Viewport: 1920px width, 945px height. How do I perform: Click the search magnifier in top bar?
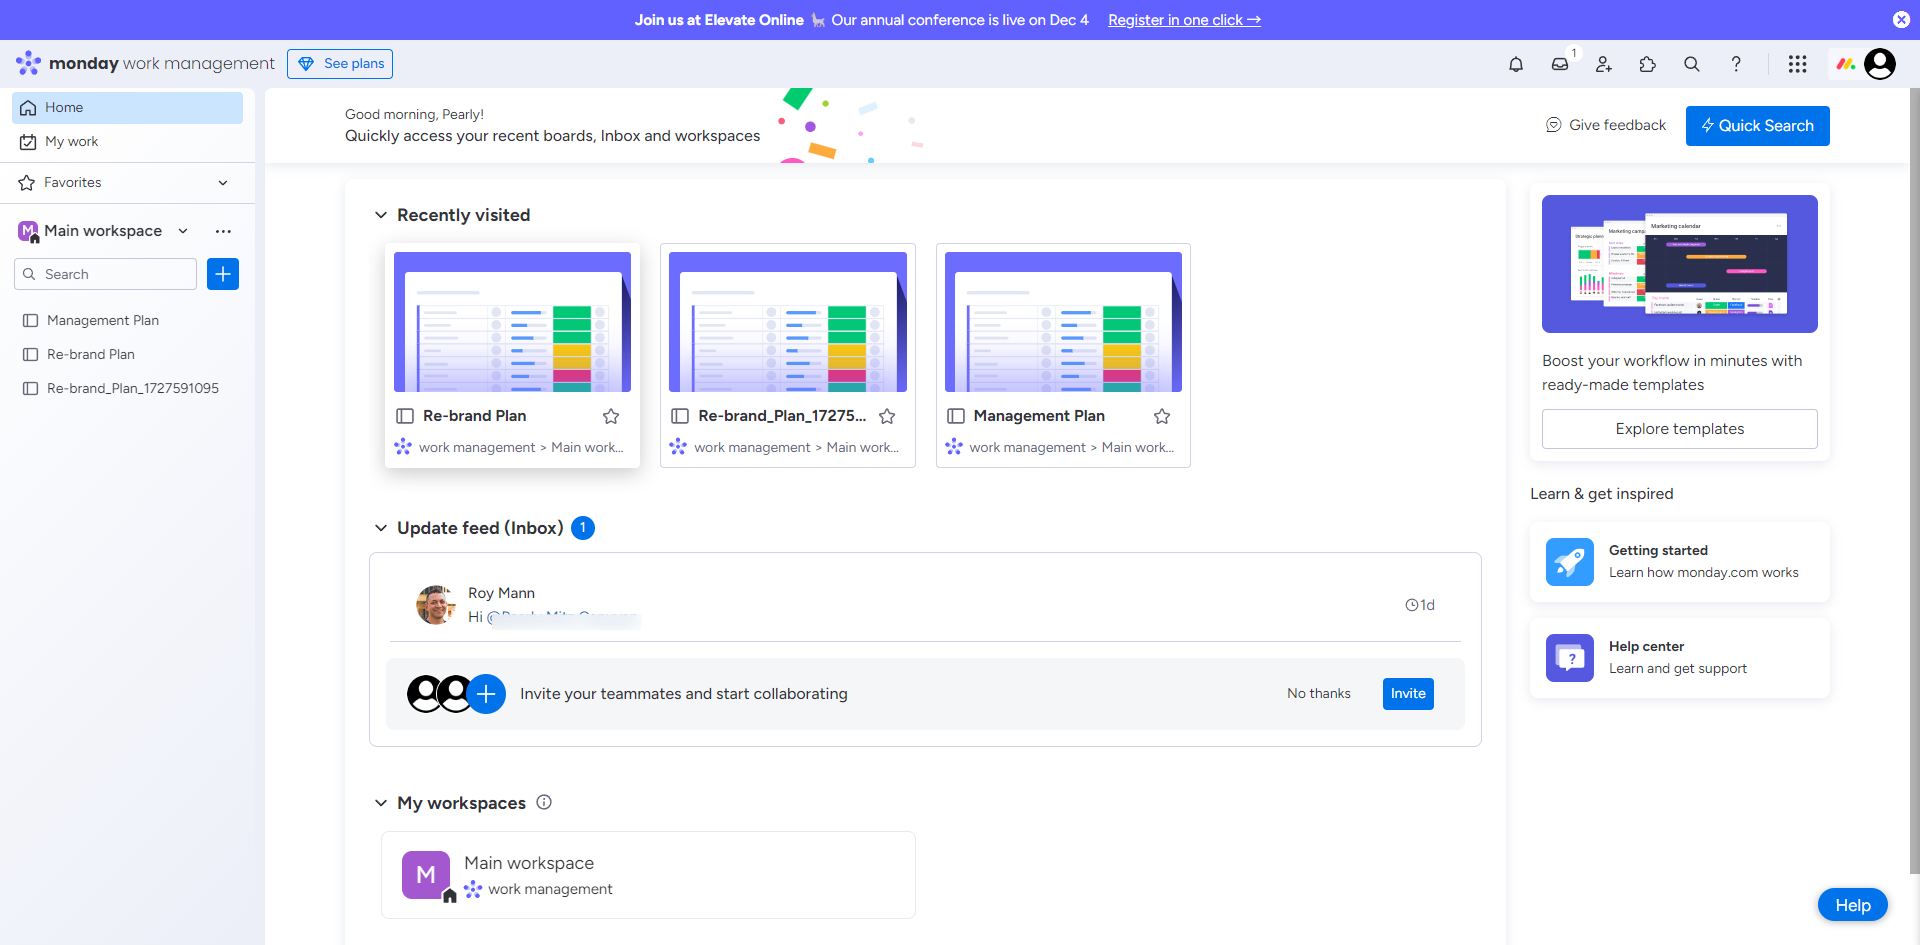click(x=1692, y=64)
